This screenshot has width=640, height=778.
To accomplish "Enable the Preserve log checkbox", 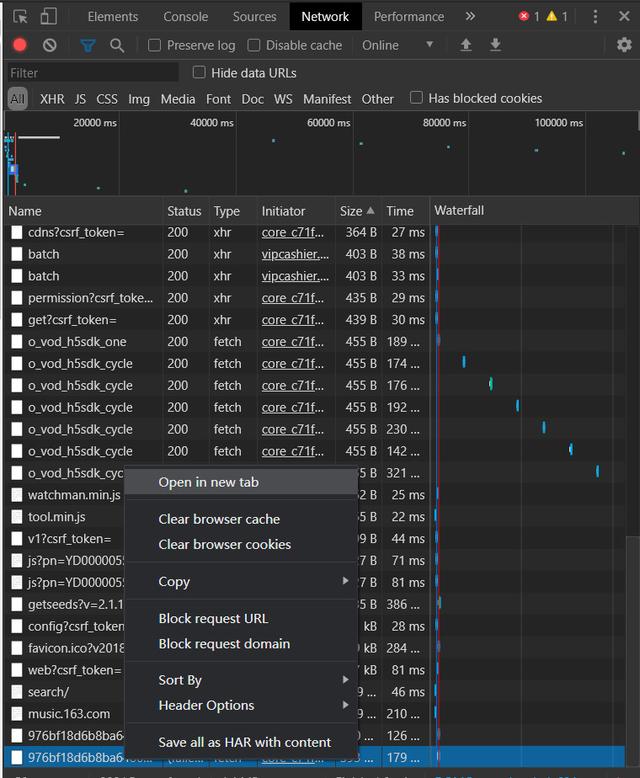I will click(155, 45).
